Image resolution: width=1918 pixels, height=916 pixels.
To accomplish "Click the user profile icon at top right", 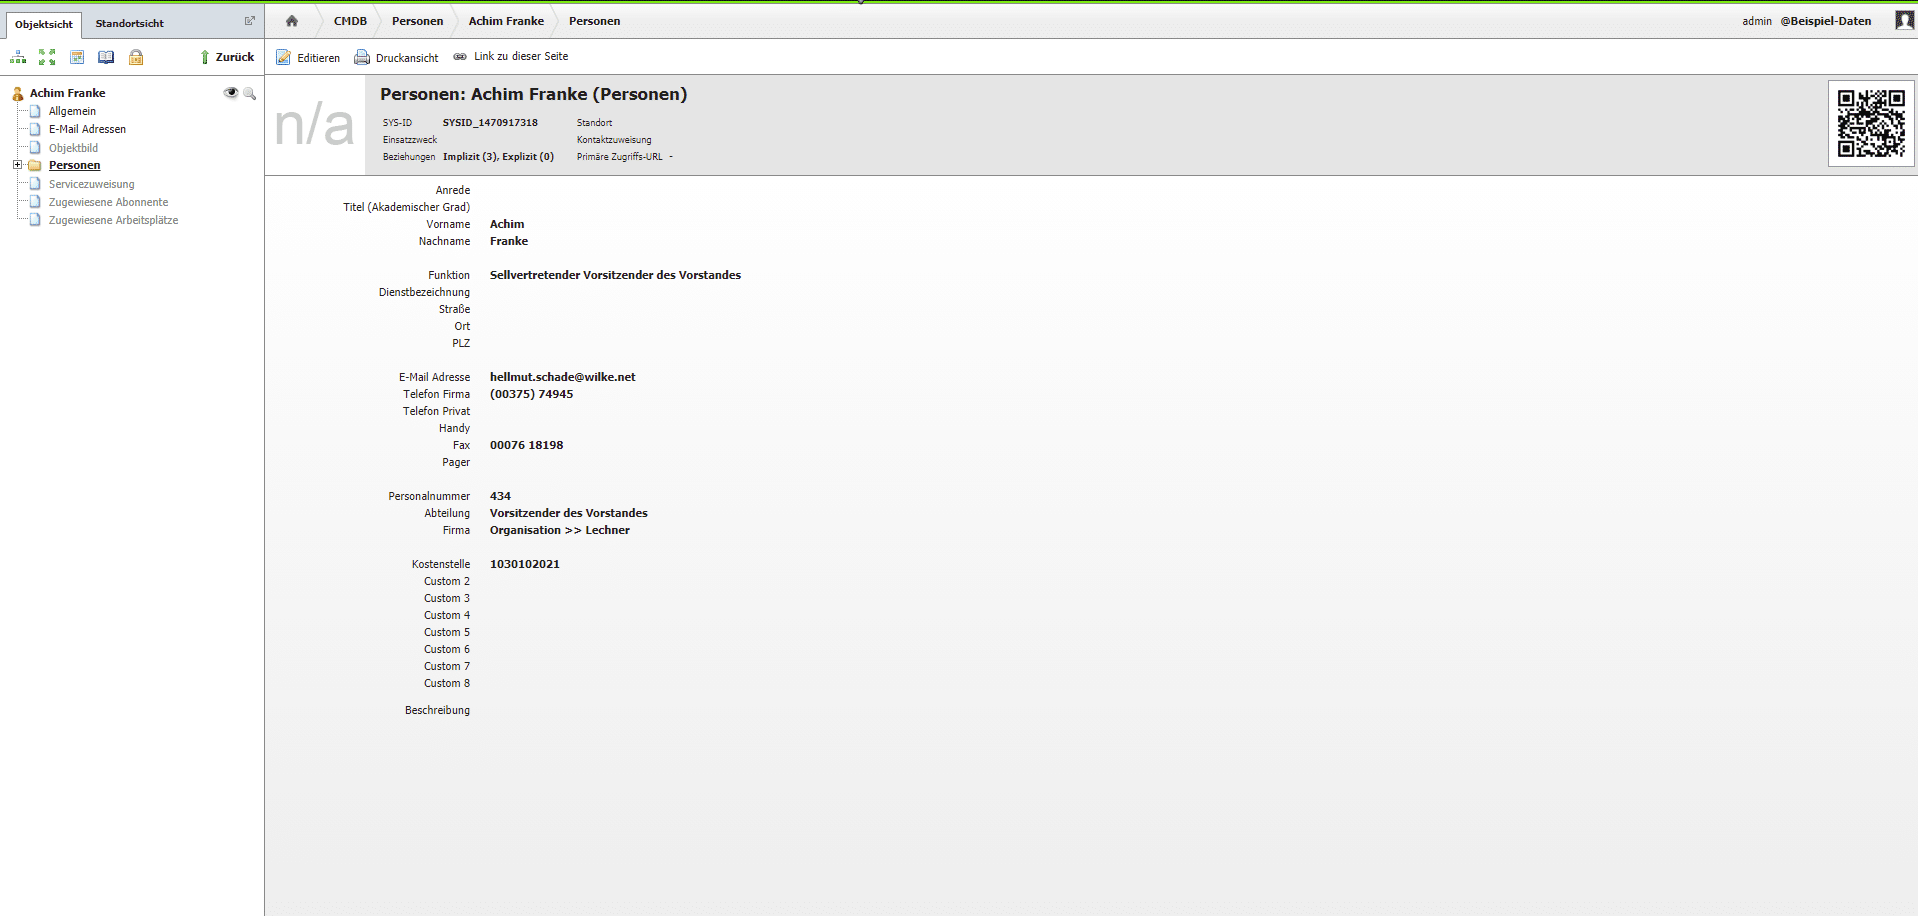I will tap(1904, 21).
